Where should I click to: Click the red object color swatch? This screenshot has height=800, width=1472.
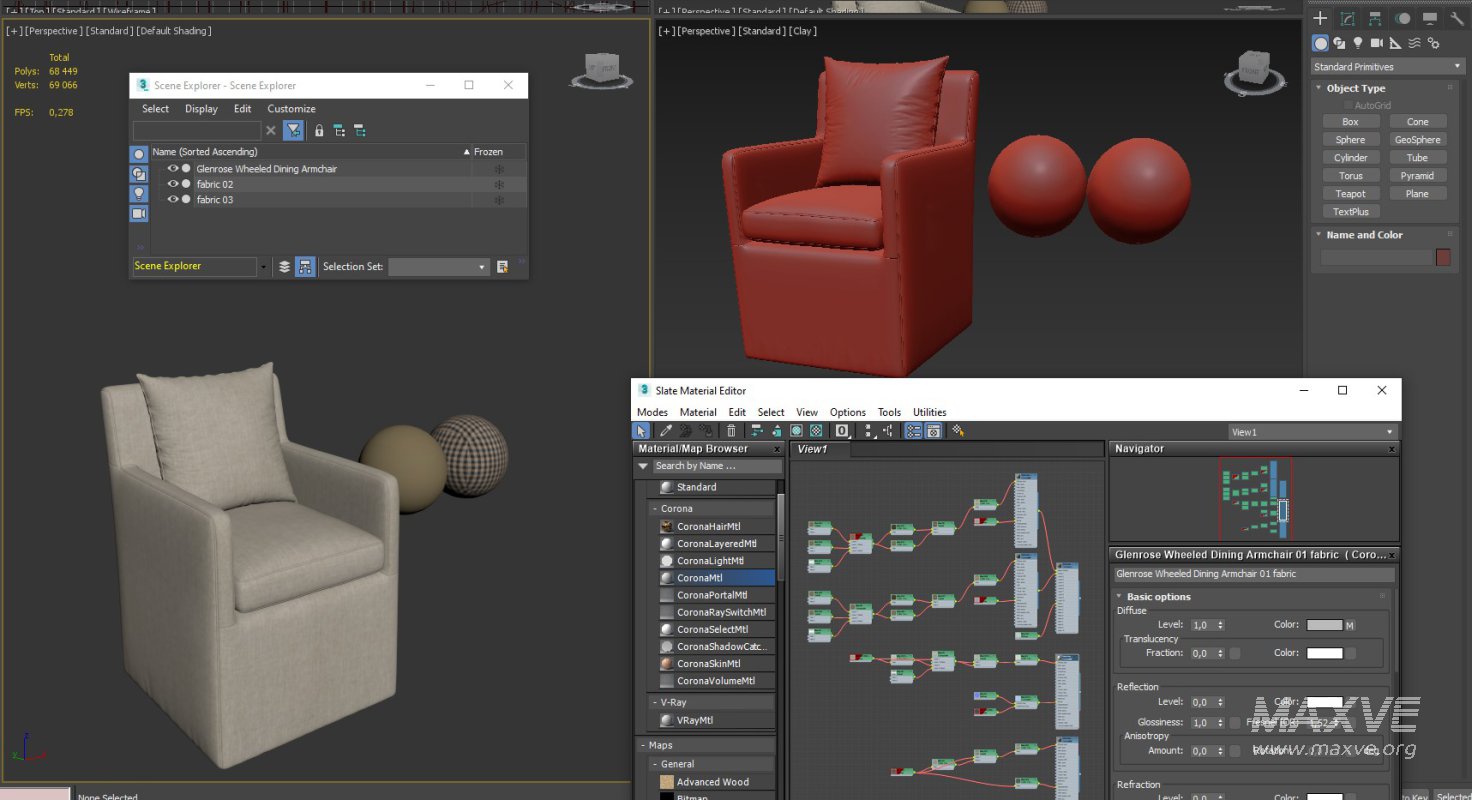point(1443,258)
